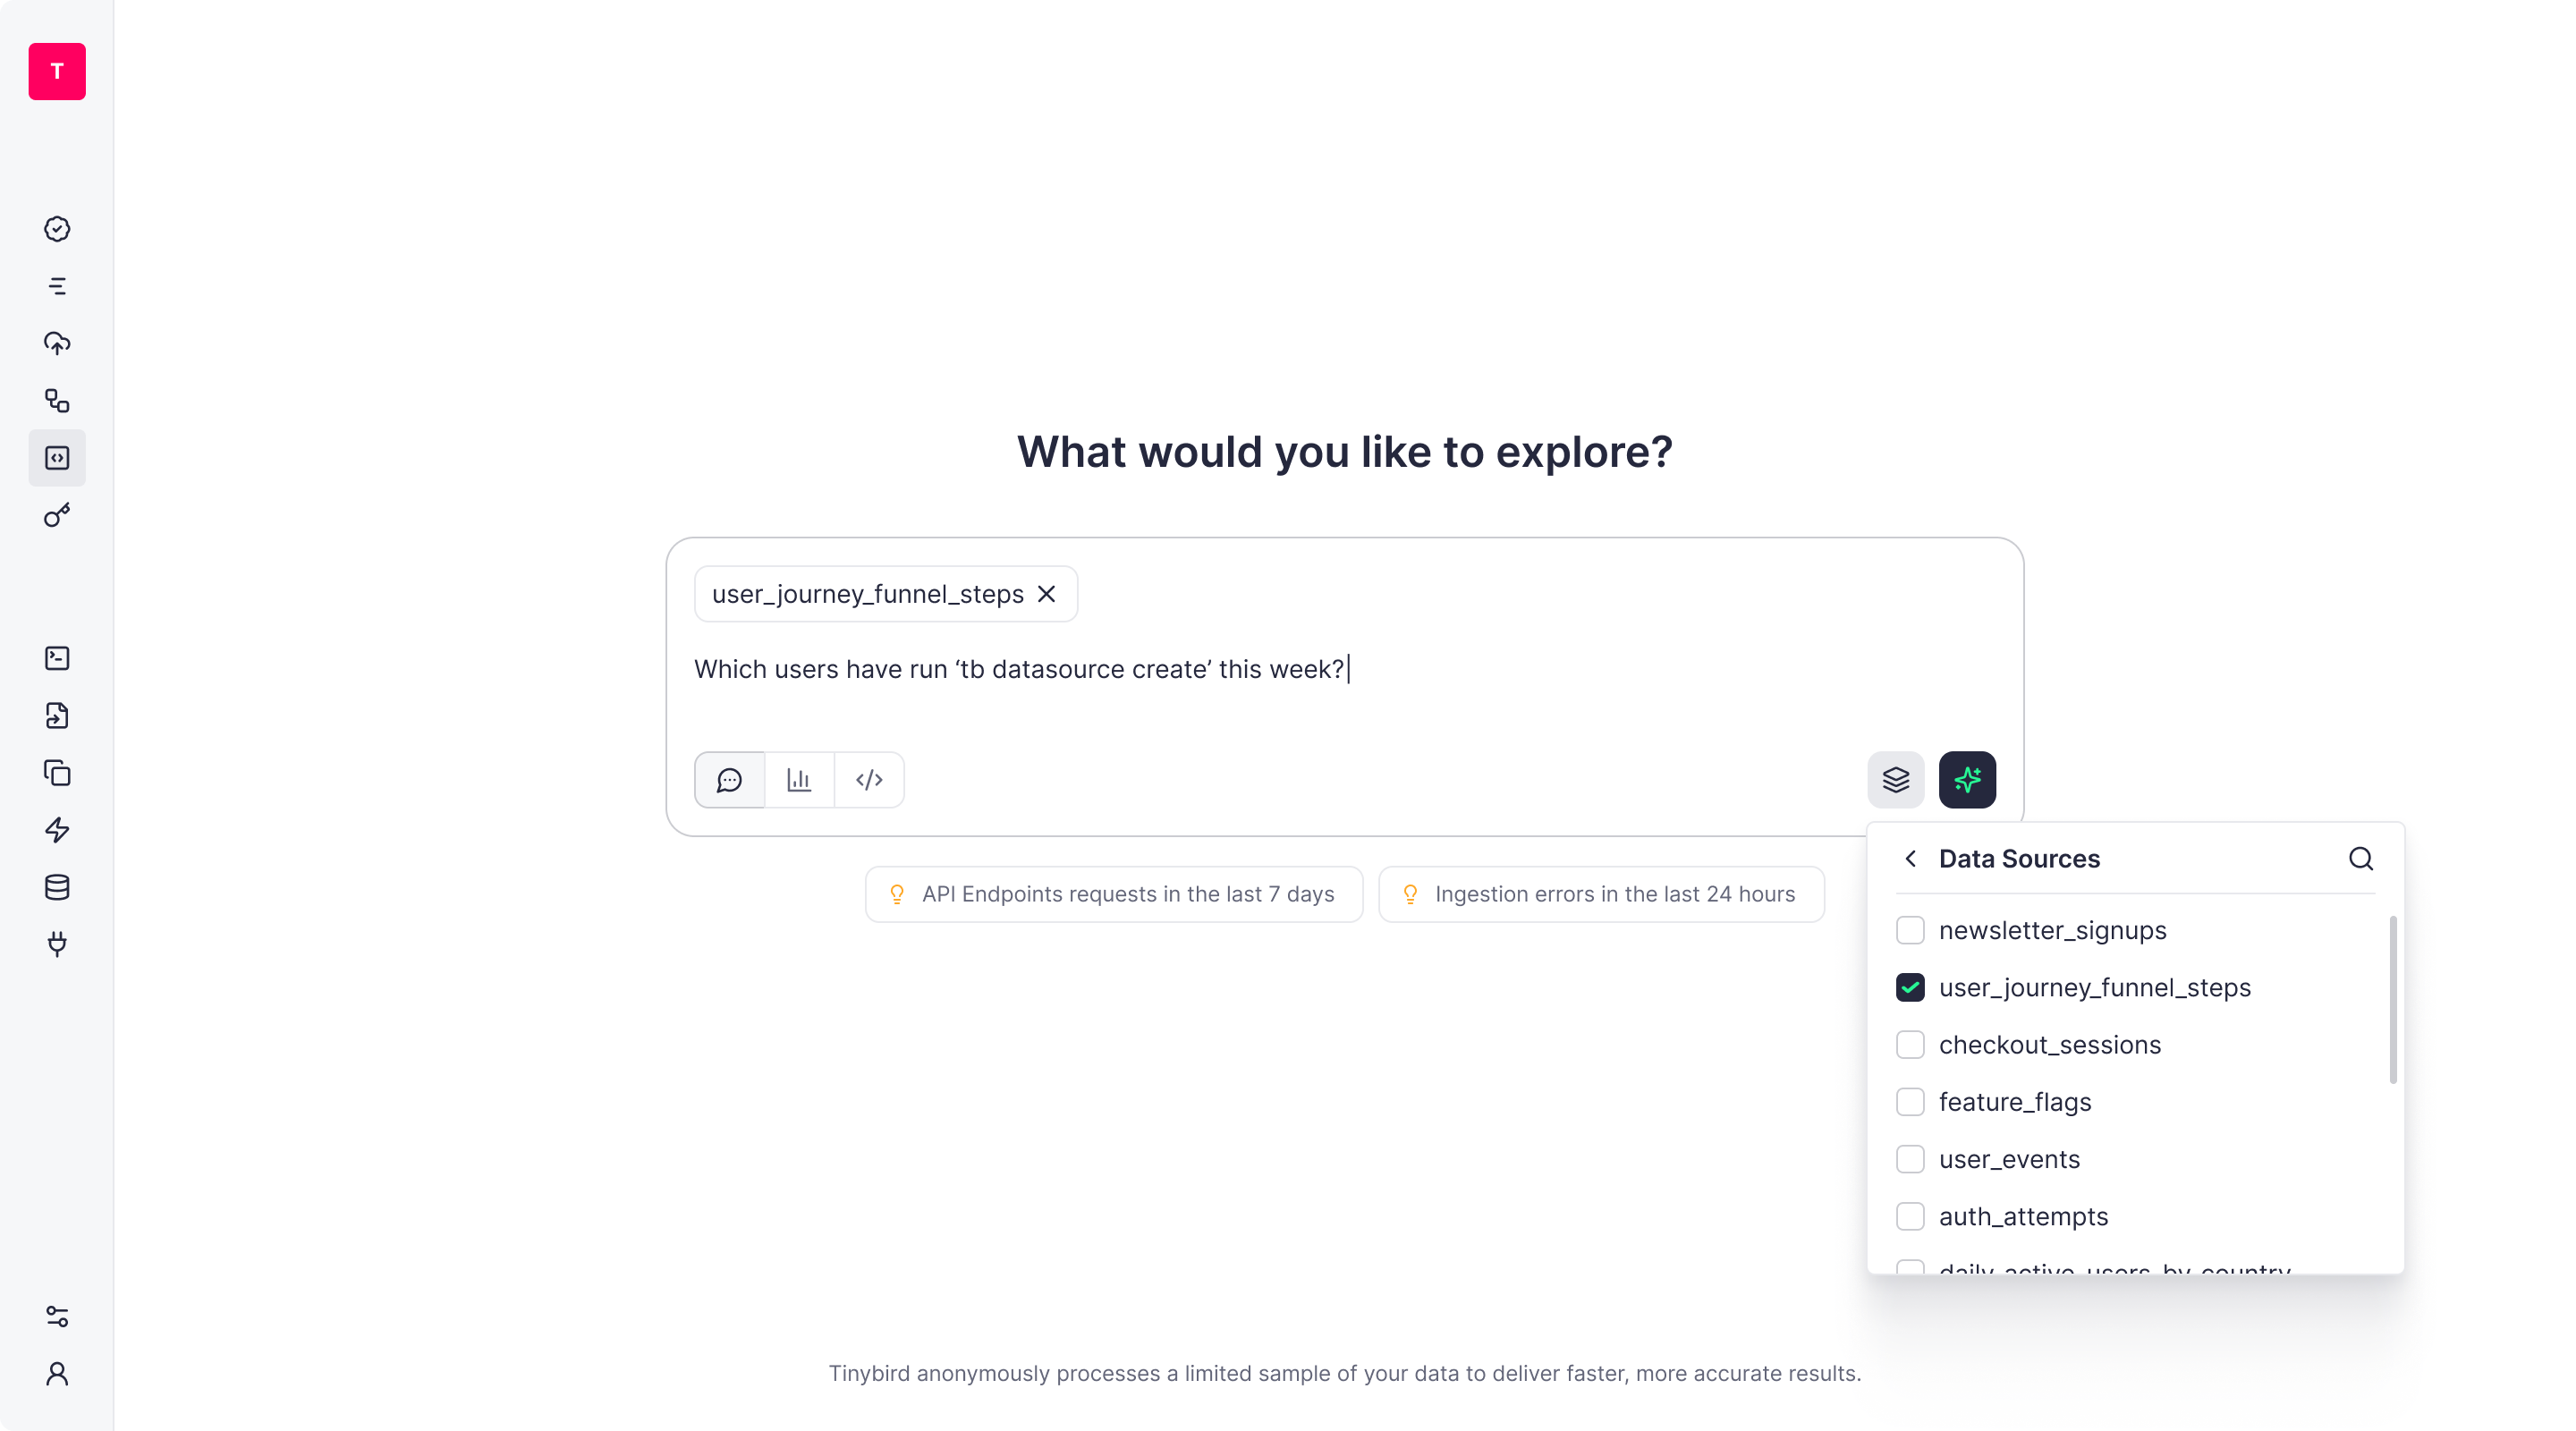Go back from Data Sources panel
This screenshot has width=2576, height=1431.
coord(1910,858)
